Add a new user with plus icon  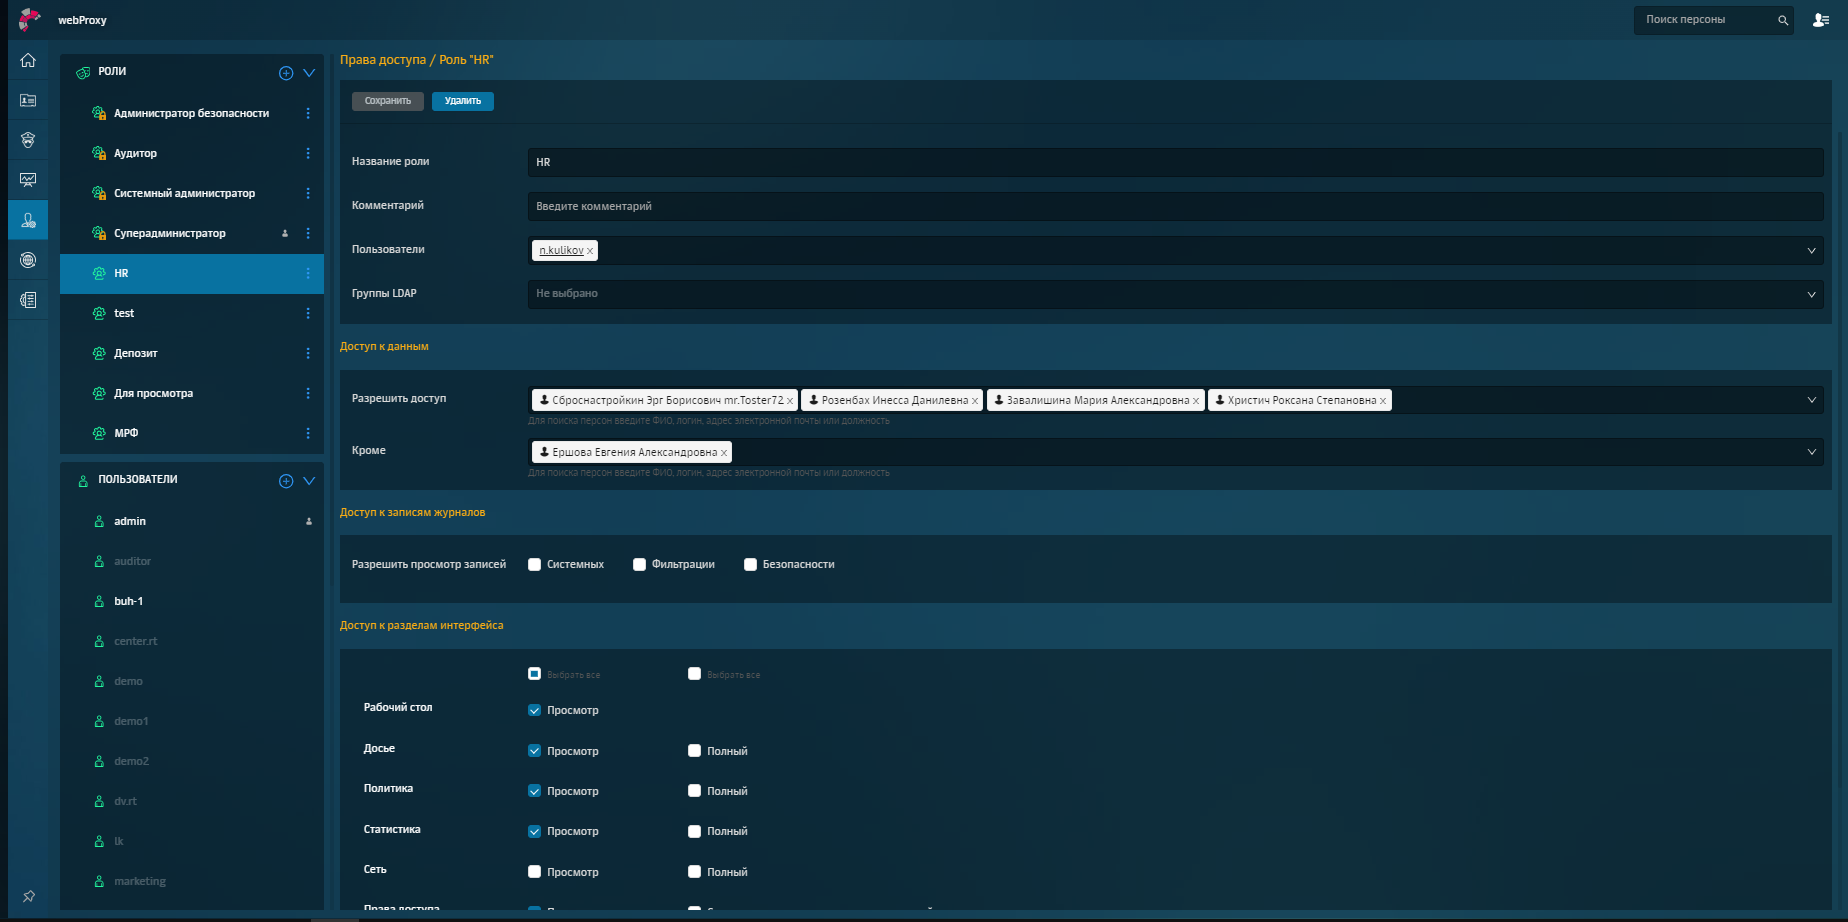[286, 481]
